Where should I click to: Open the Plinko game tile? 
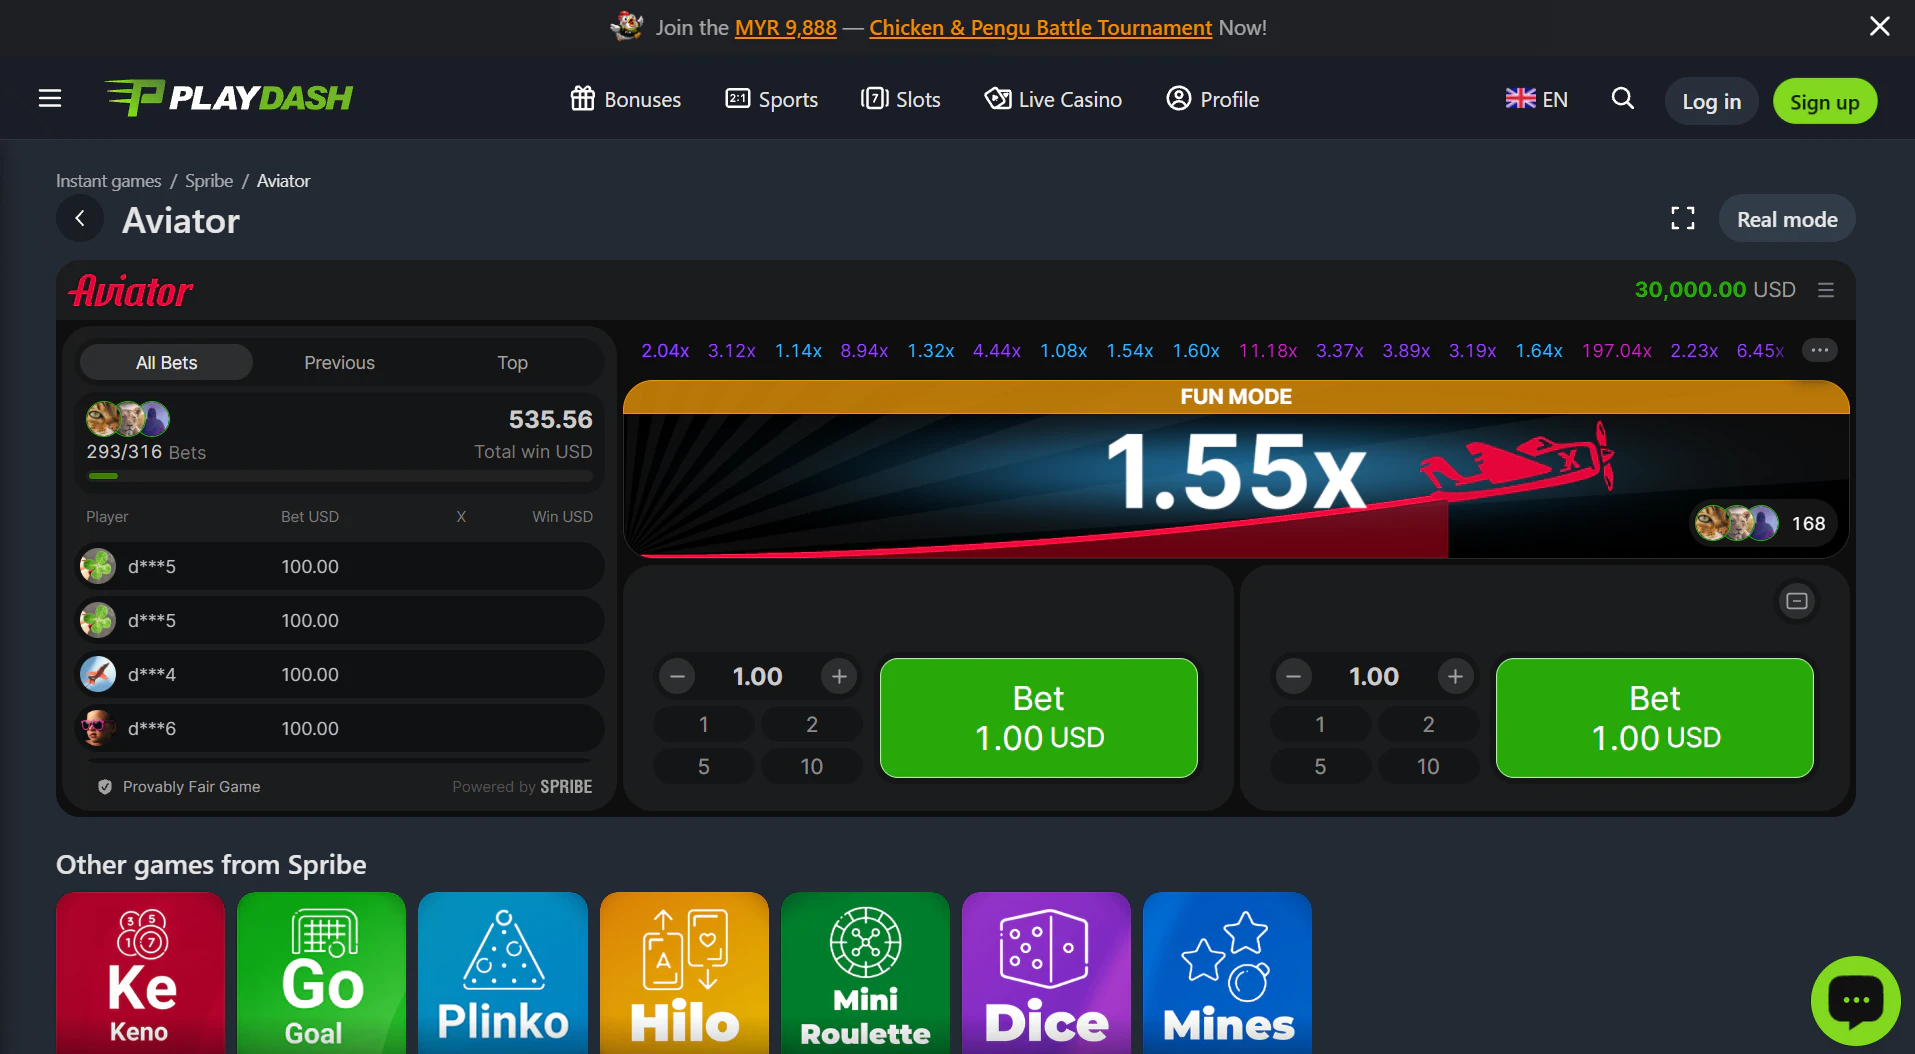[503, 972]
